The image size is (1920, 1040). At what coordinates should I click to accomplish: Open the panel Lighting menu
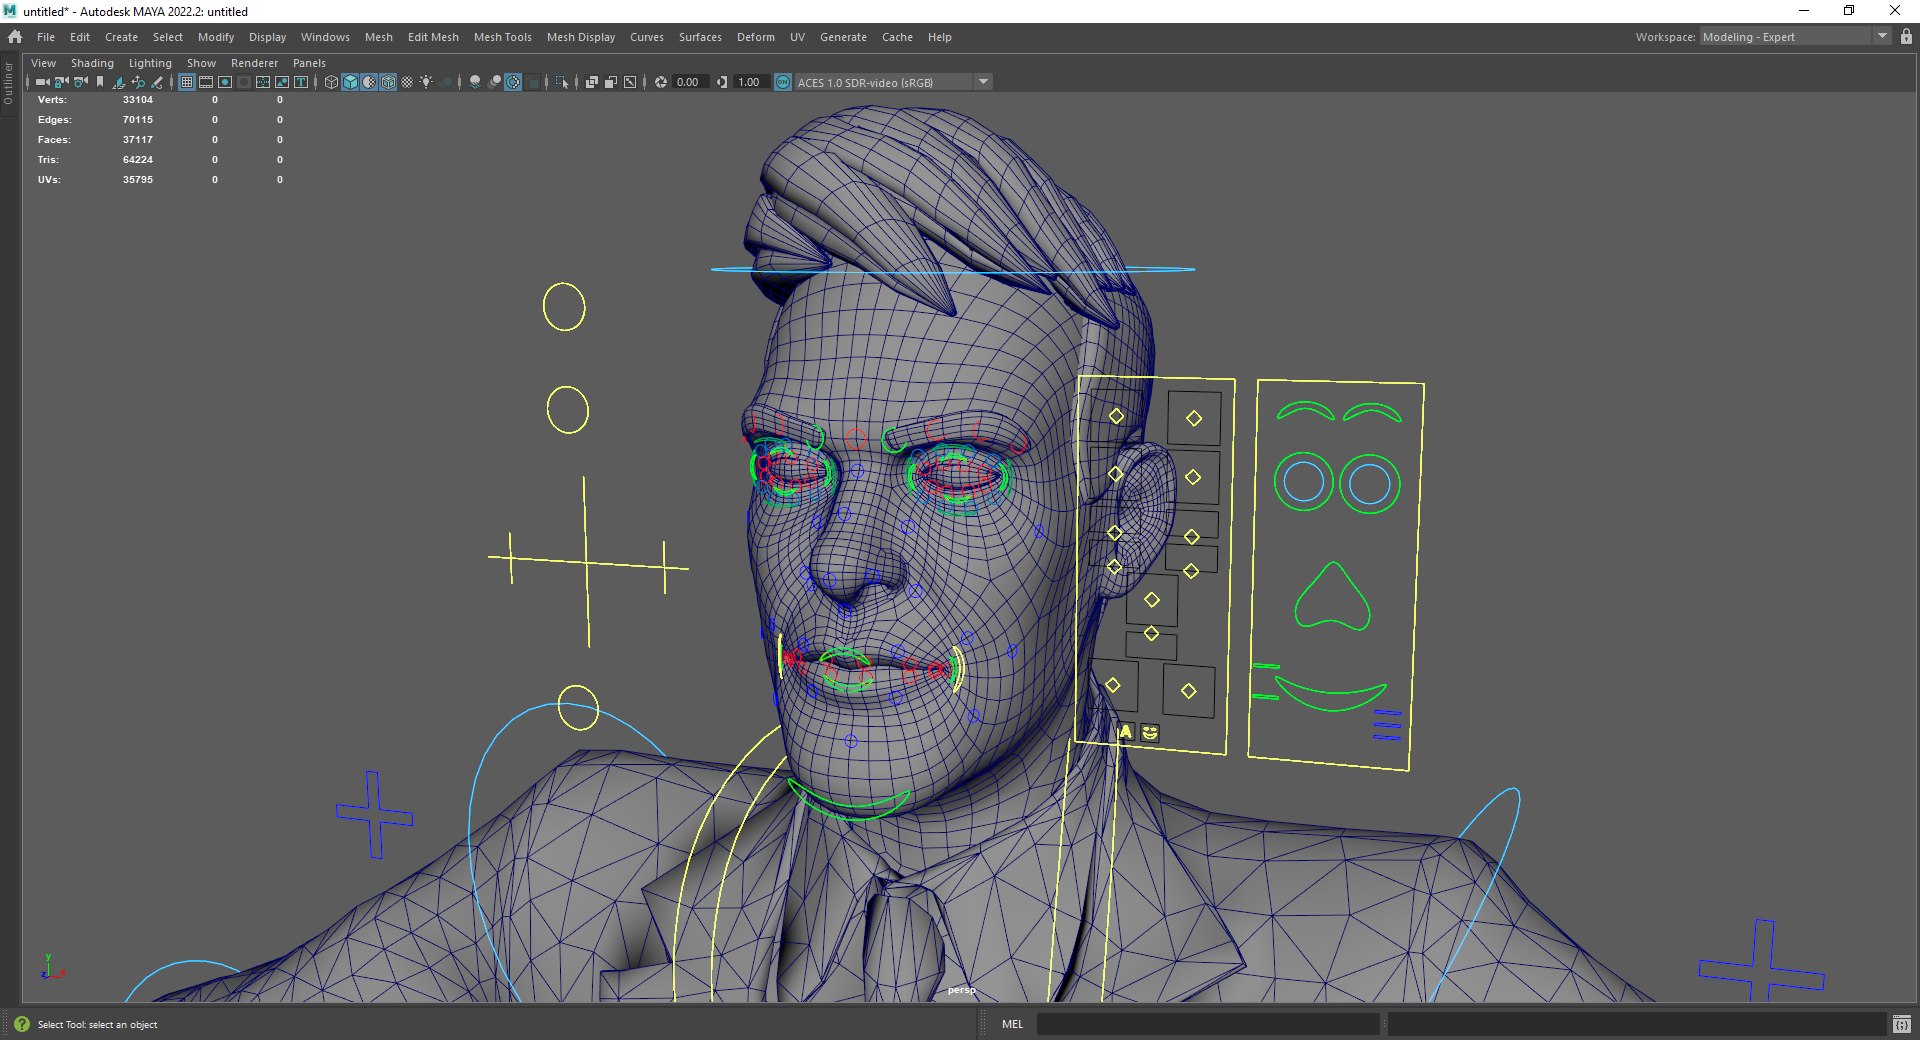(150, 63)
